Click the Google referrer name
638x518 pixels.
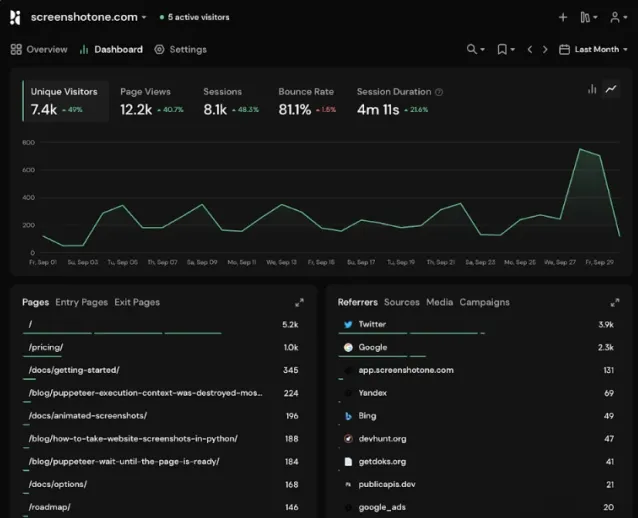(x=373, y=347)
